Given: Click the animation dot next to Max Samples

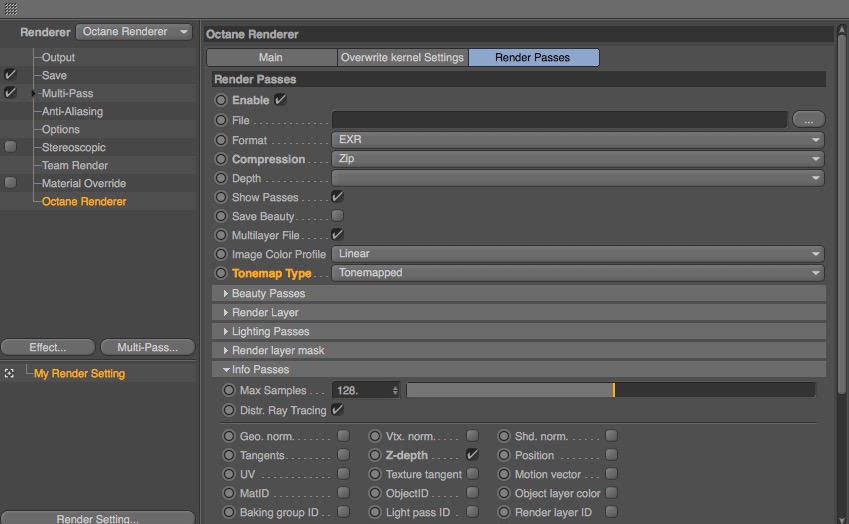Looking at the screenshot, I should 229,390.
